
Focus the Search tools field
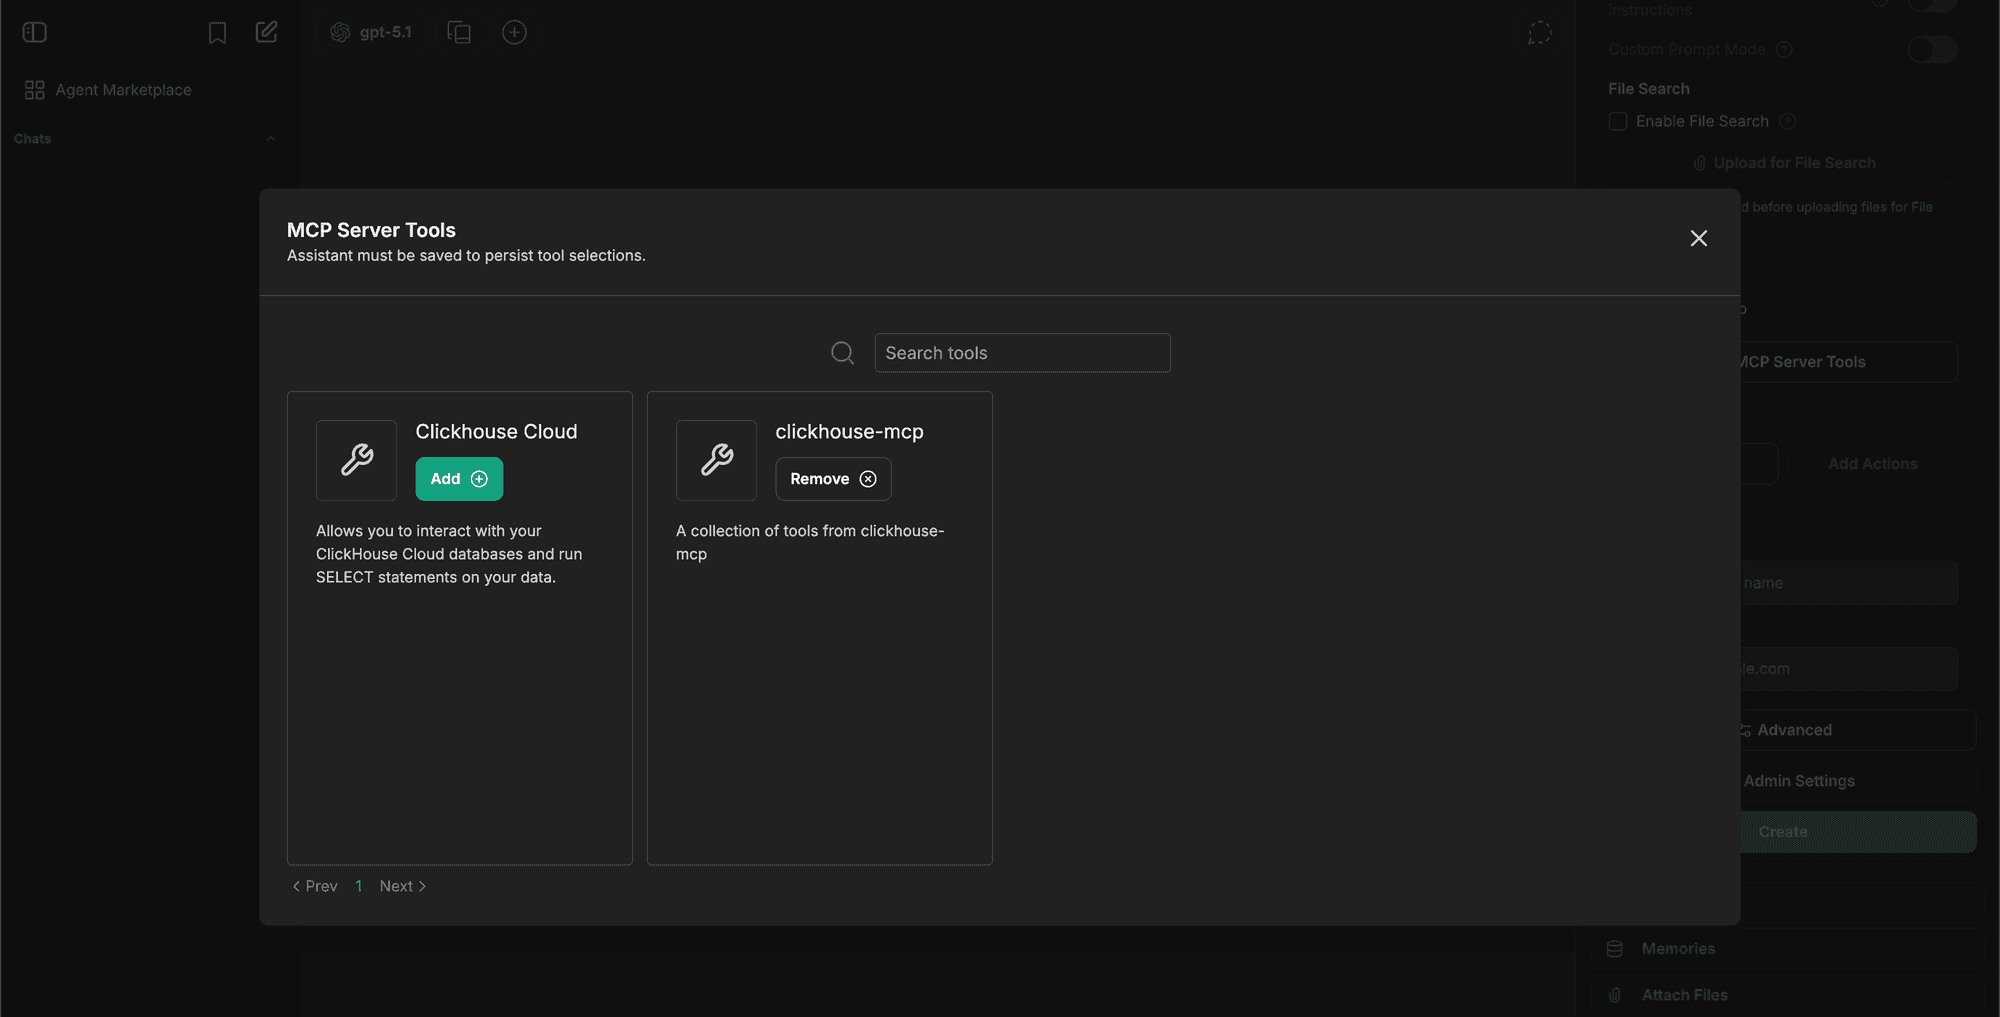tap(1022, 353)
